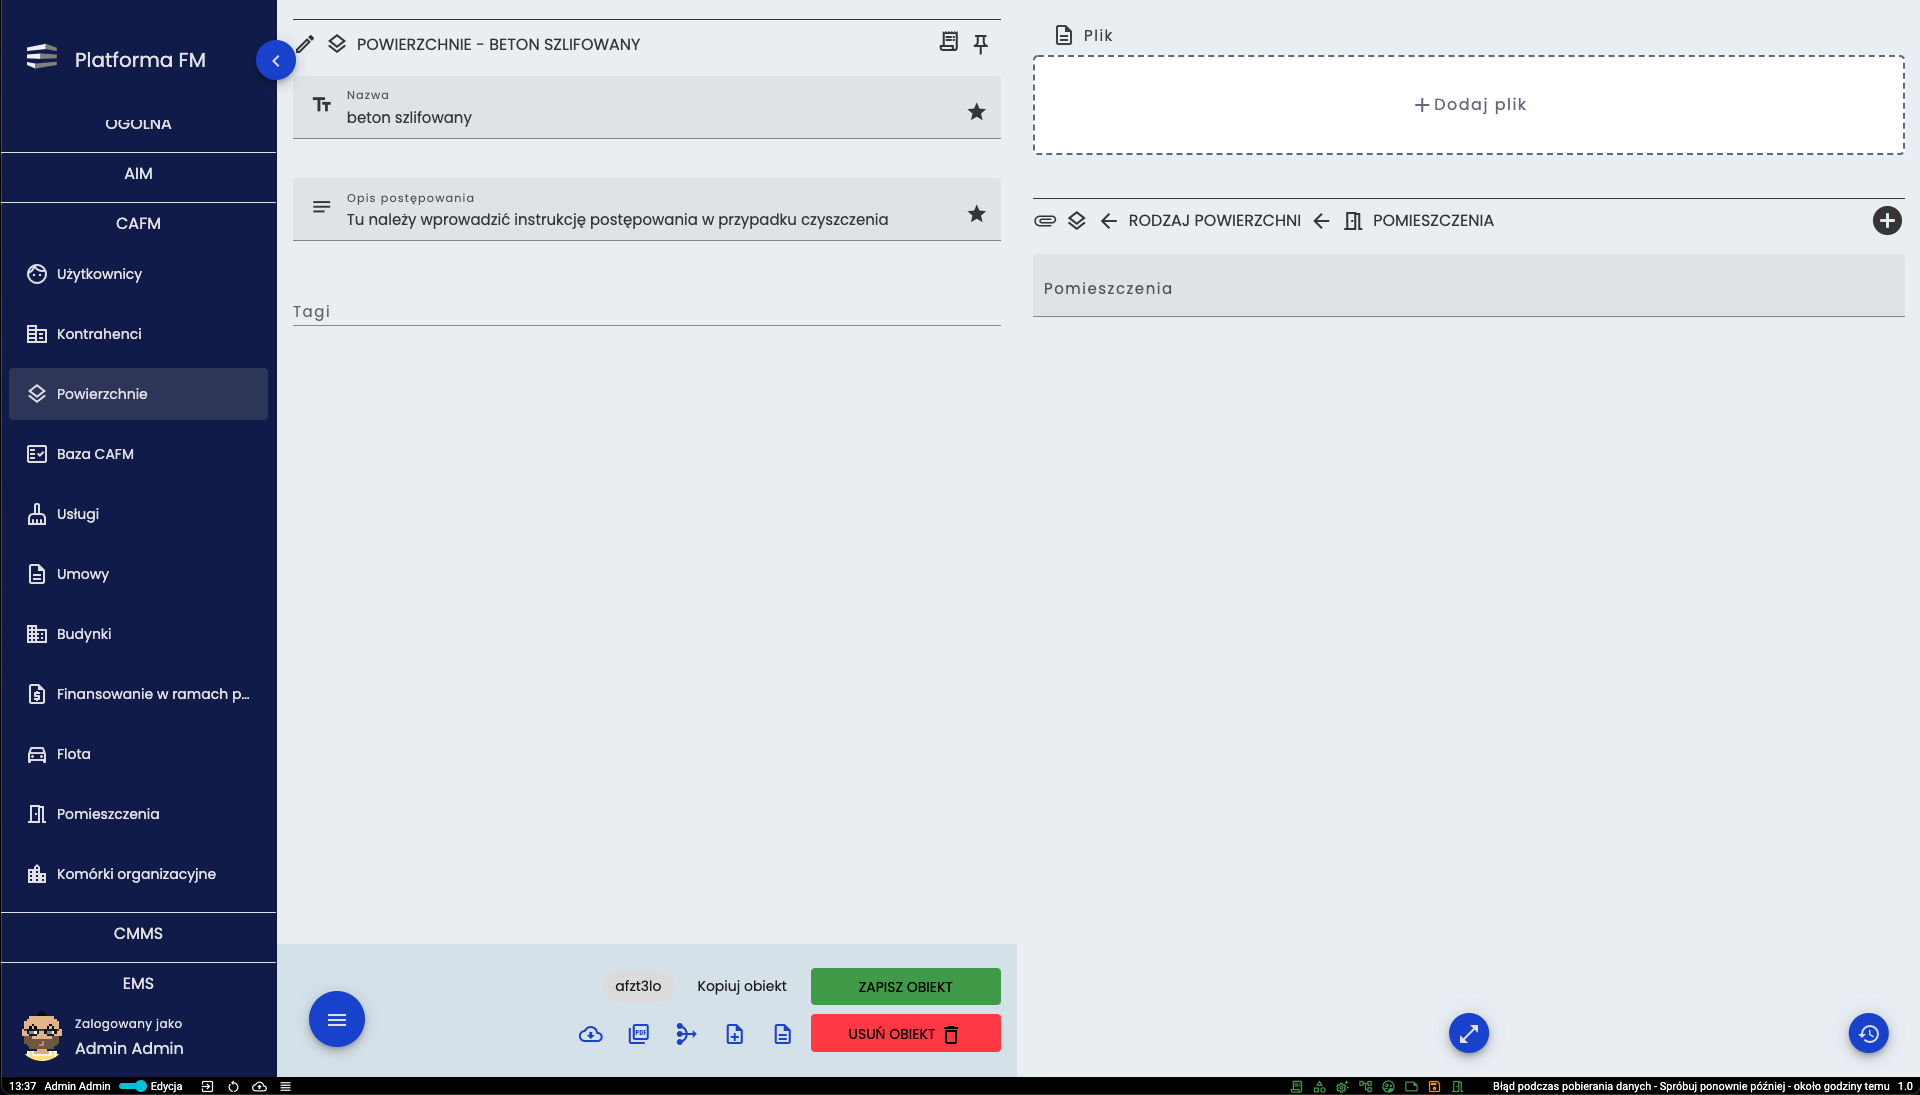The image size is (1920, 1095).
Task: Click the green ZAPISZ OBIEKT button
Action: tap(906, 986)
